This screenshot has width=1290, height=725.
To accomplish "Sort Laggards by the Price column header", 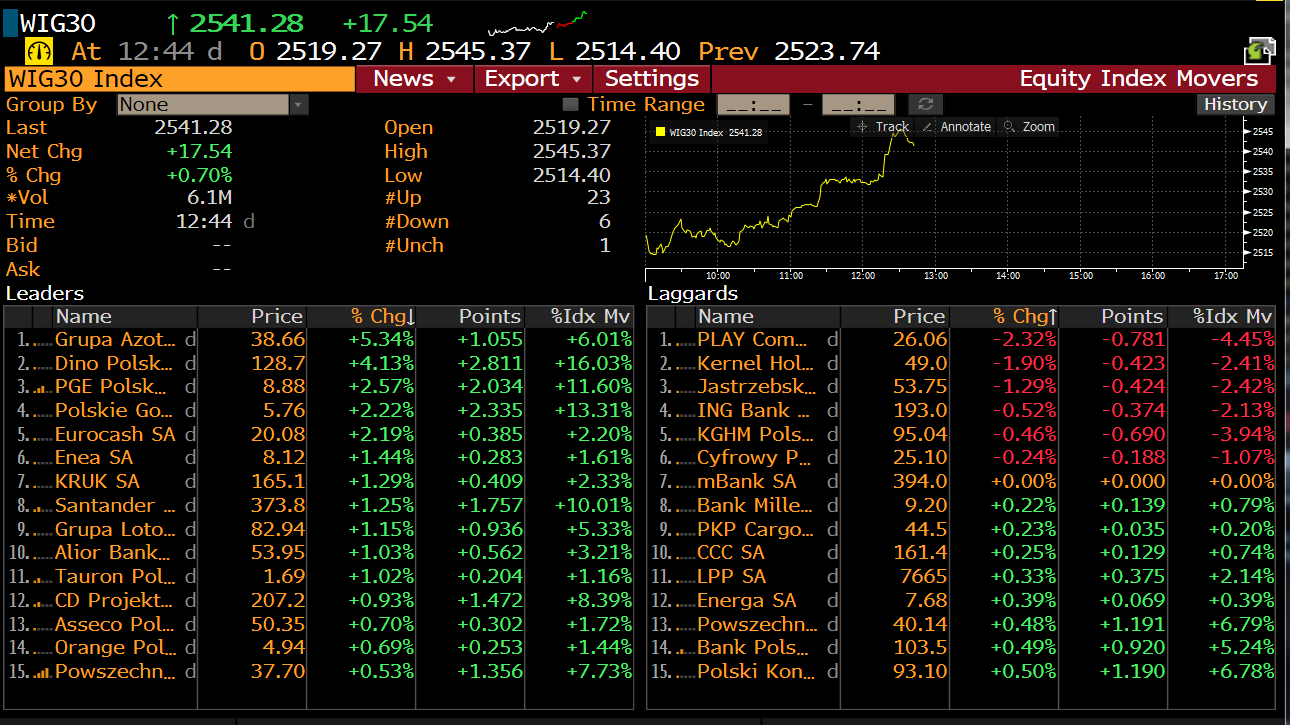I will tap(894, 317).
